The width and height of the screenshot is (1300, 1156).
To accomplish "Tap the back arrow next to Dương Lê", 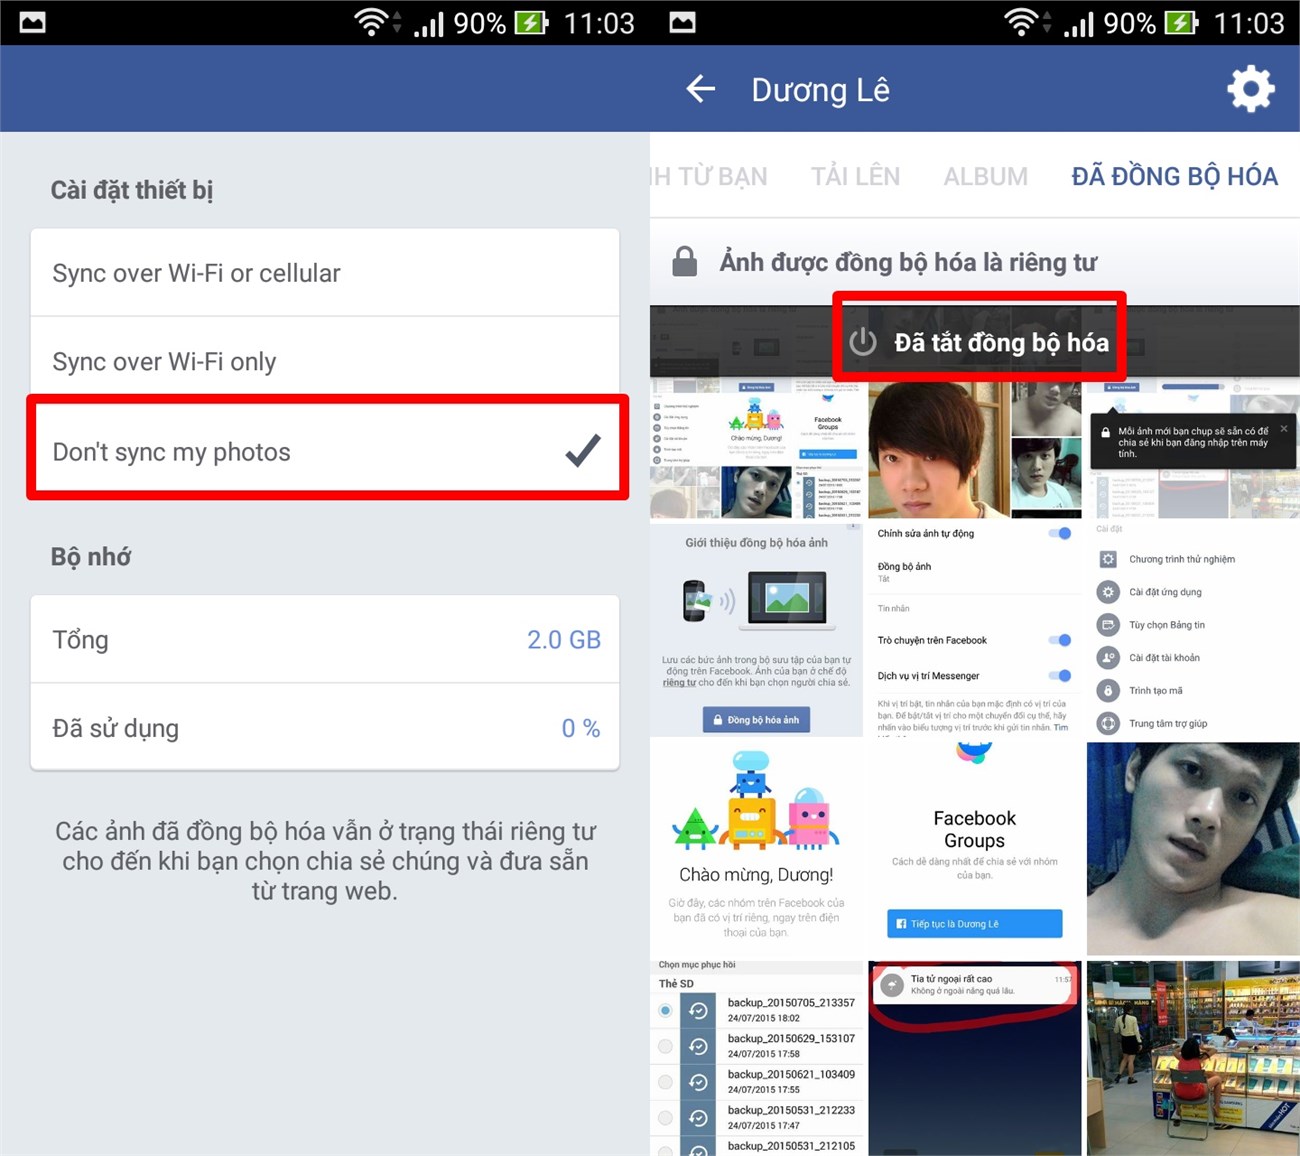I will click(700, 89).
